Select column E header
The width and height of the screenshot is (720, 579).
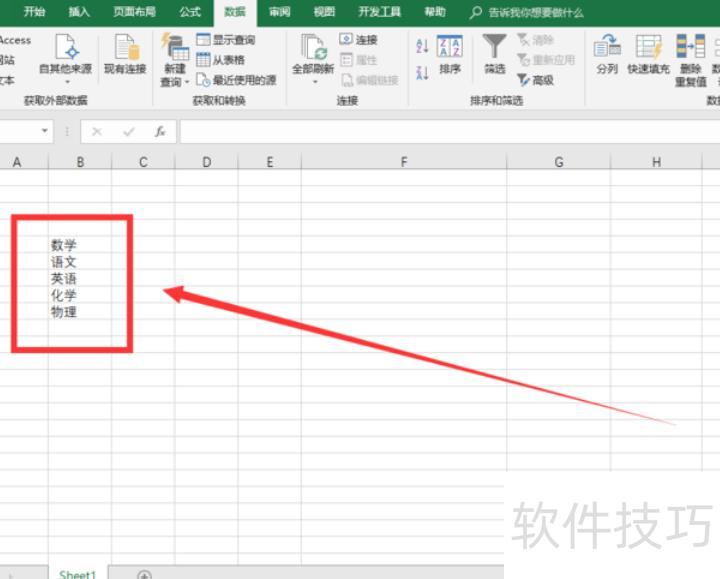pyautogui.click(x=270, y=162)
